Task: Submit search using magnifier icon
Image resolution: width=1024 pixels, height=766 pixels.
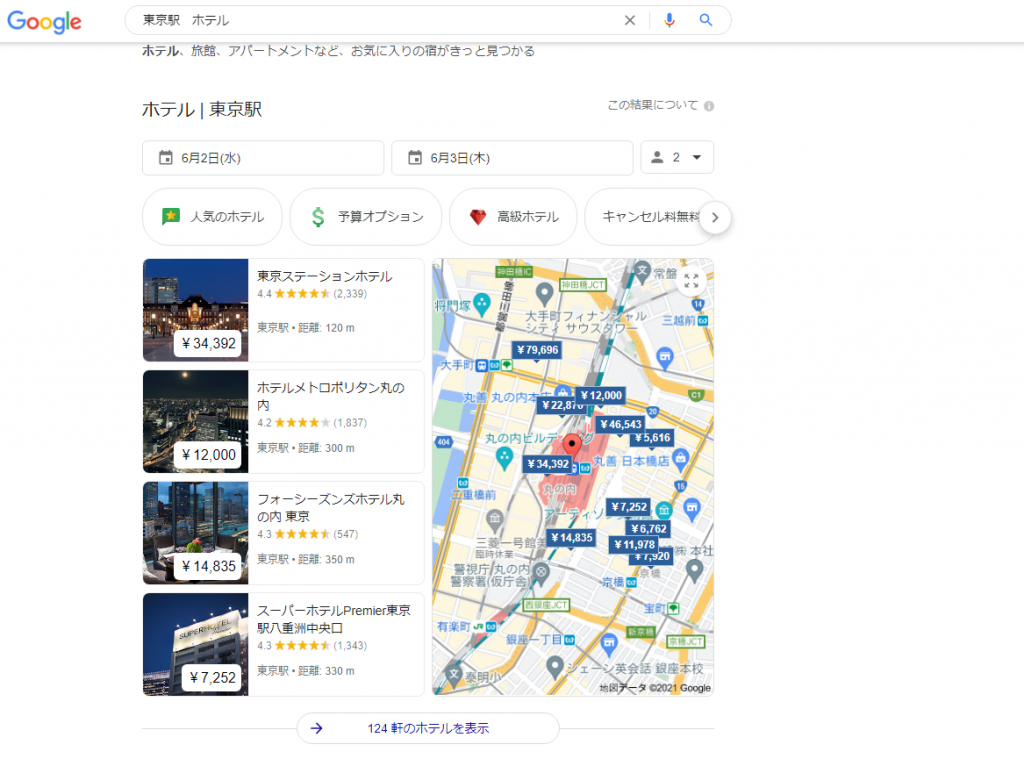Action: pyautogui.click(x=705, y=20)
